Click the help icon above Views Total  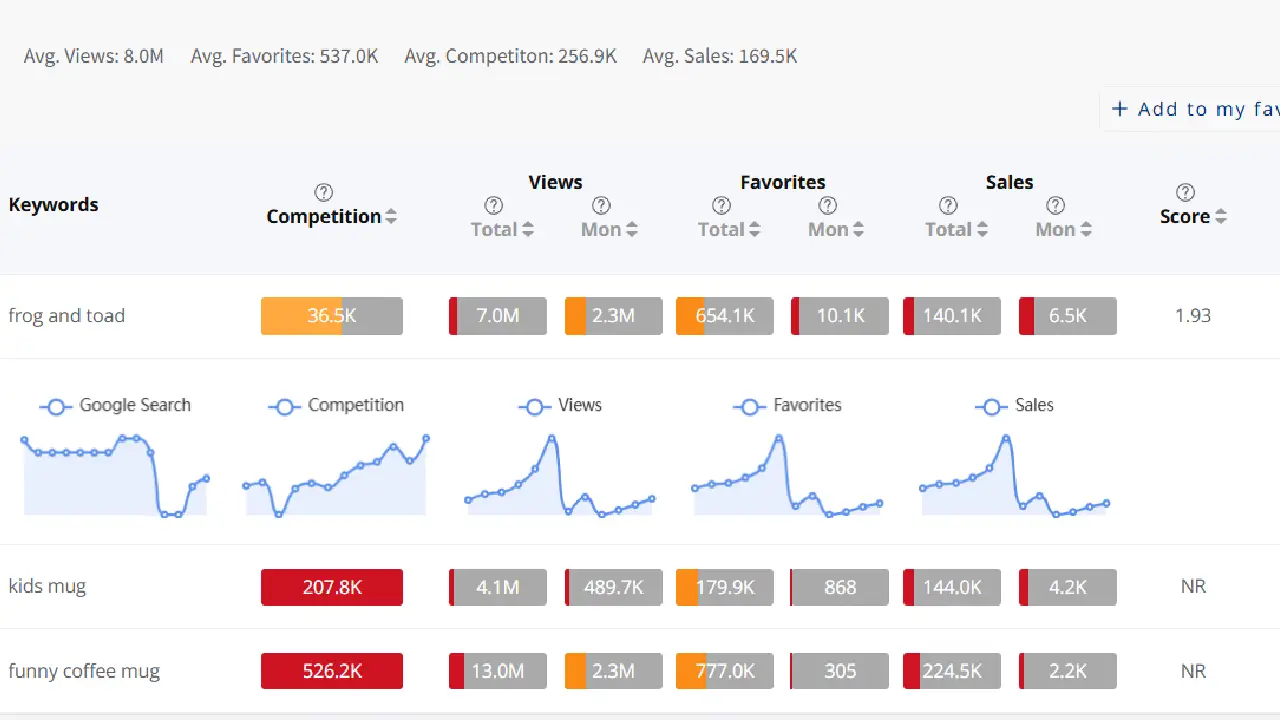pos(493,204)
